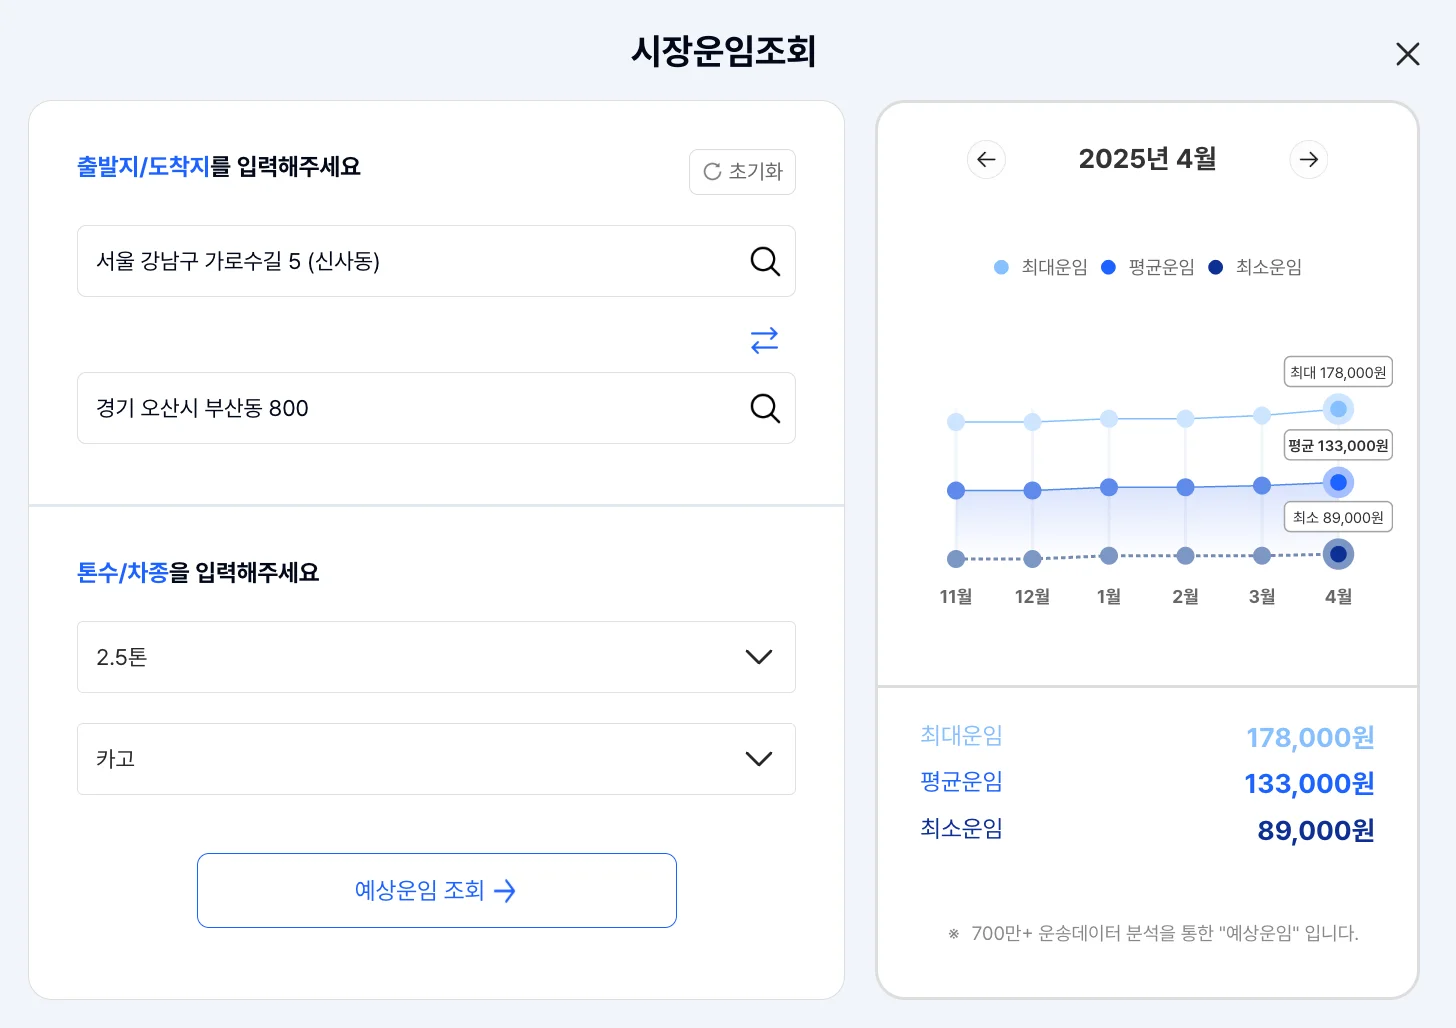Click the 예상운임 조회 button
The image size is (1456, 1028).
click(x=437, y=890)
